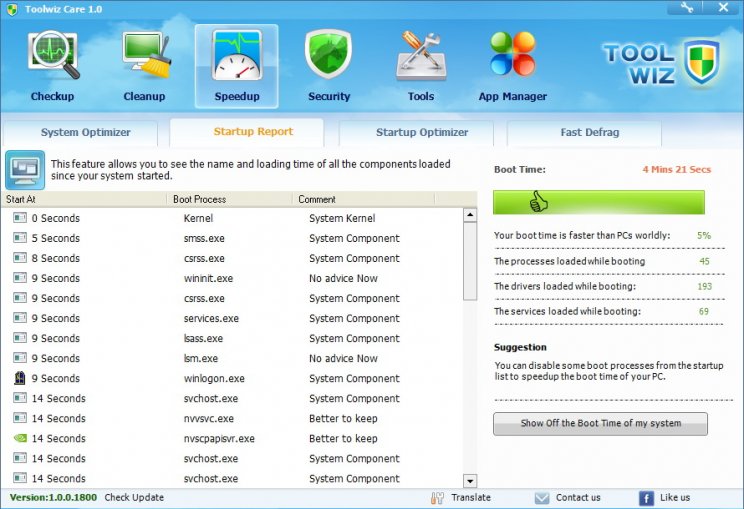Click the Check Update link
The width and height of the screenshot is (744, 509).
(x=134, y=497)
